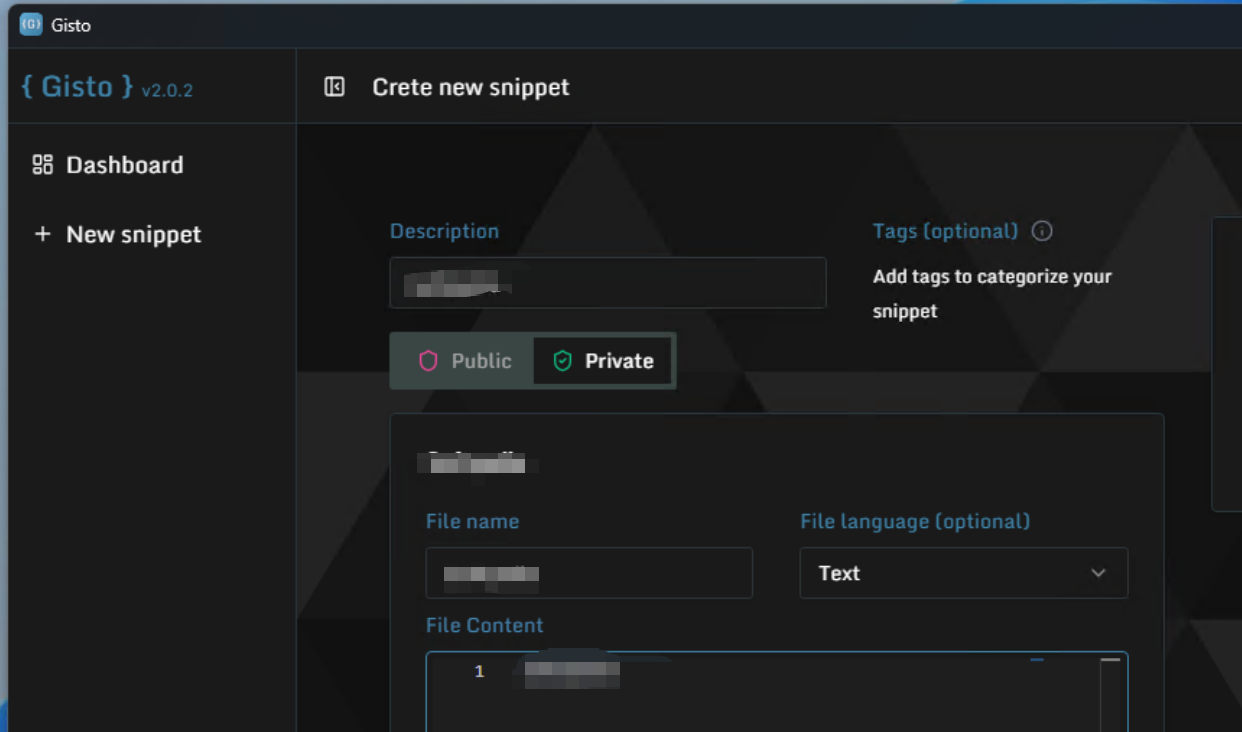This screenshot has height=732, width=1242.
Task: Set snippet visibility to Private
Action: tap(602, 361)
